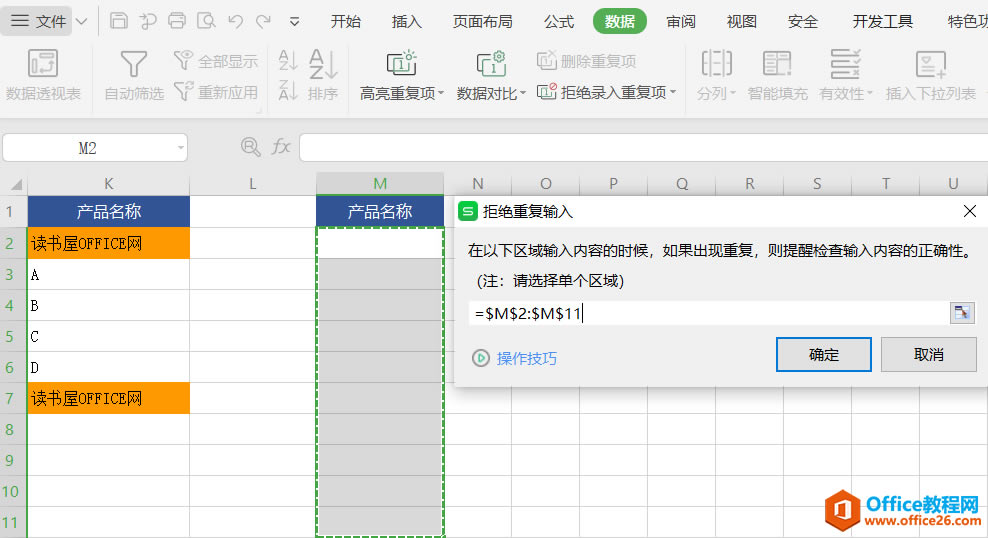Click Insert Dropdown List (插入下拉列表) icon
This screenshot has width=988, height=538.
click(931, 64)
